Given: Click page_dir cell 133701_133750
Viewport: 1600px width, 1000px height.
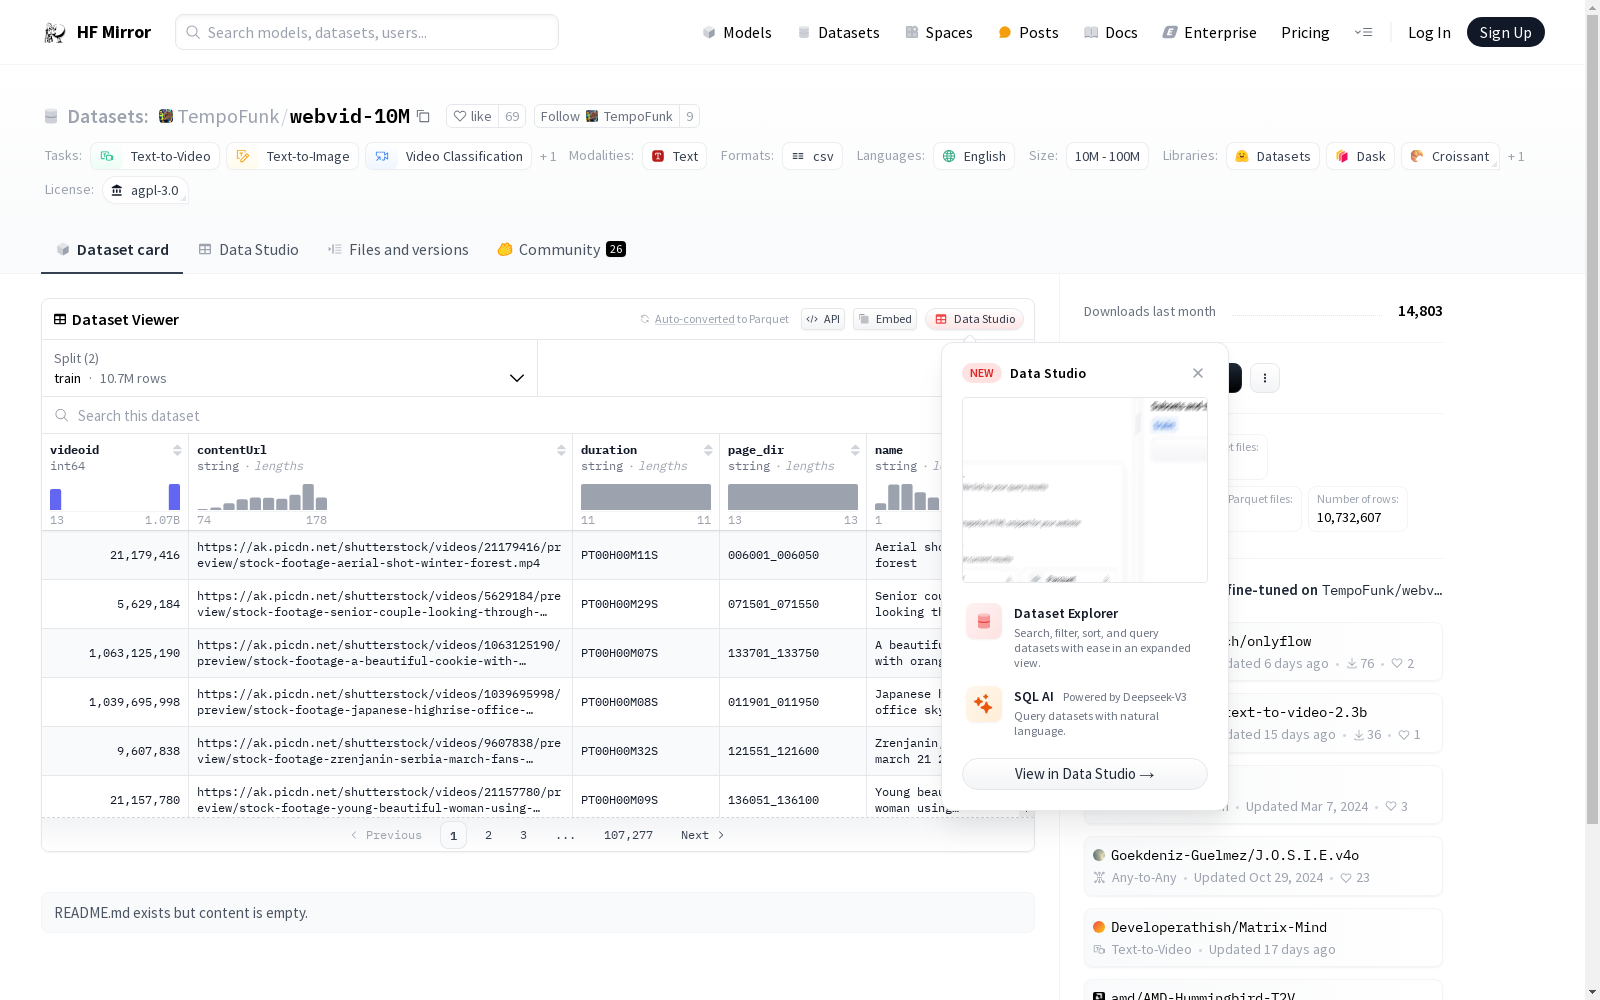Looking at the screenshot, I should (x=792, y=653).
